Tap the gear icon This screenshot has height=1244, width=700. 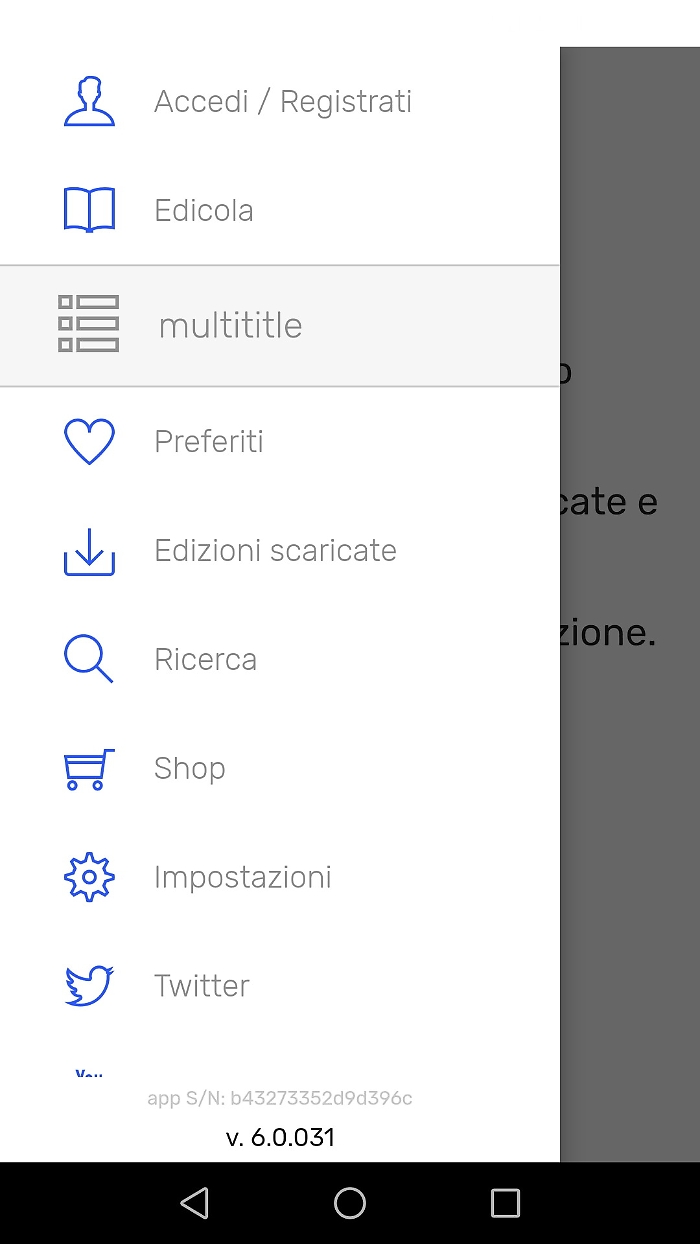[89, 877]
